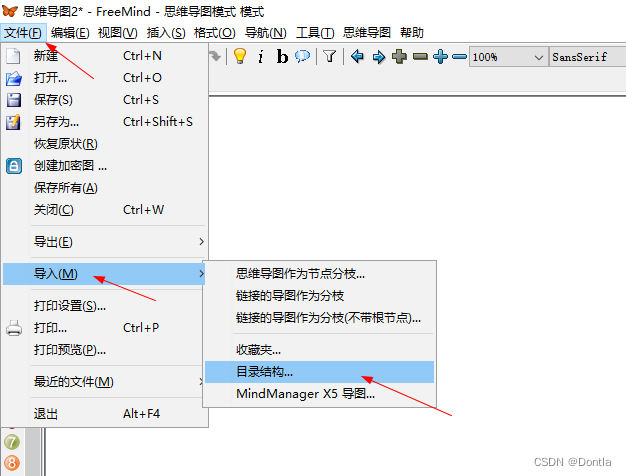Choose 保存(S) menu item
This screenshot has height=476, width=626.
click(104, 100)
